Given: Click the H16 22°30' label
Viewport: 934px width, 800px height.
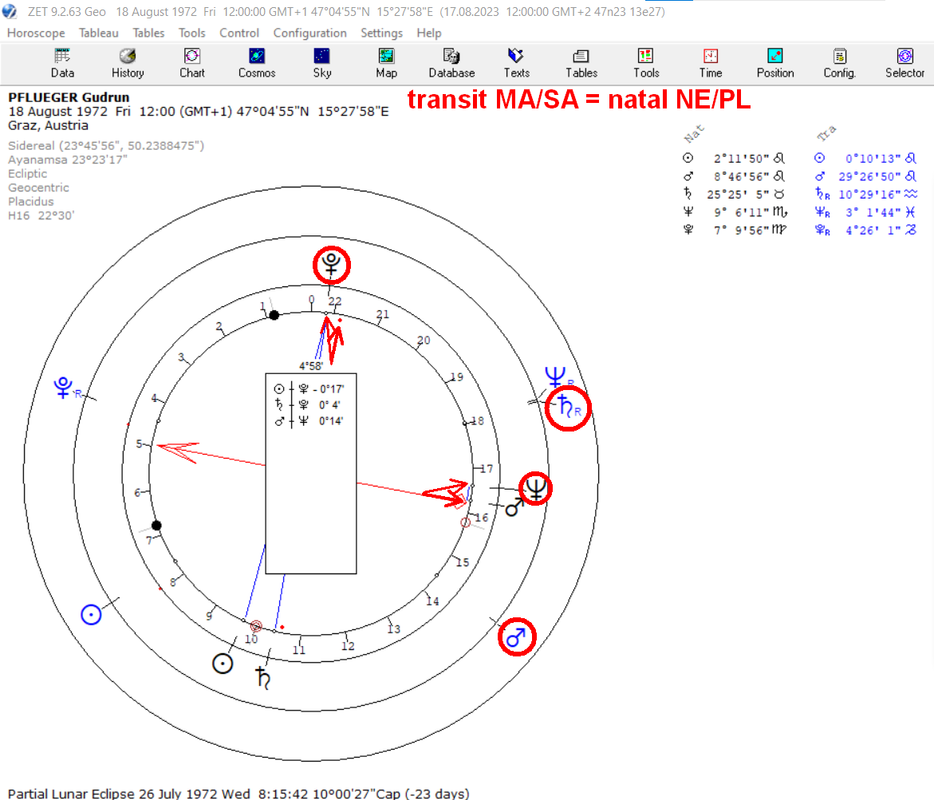Looking at the screenshot, I should click(x=41, y=216).
